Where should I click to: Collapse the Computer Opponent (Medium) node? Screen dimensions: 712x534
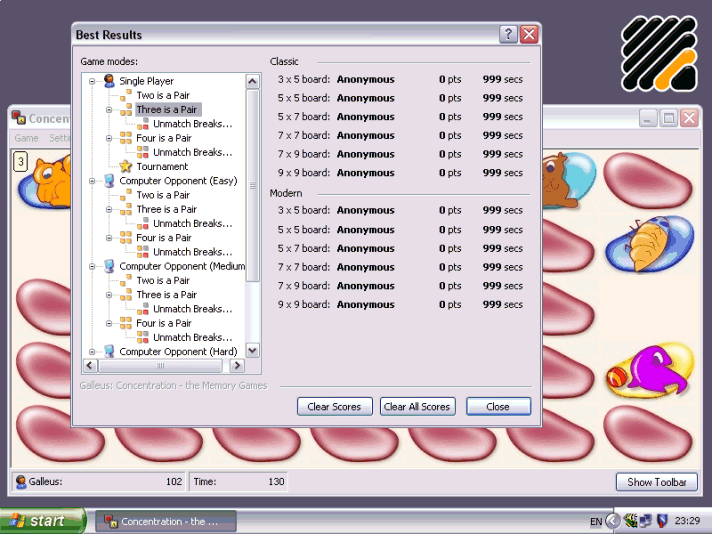[93, 267]
